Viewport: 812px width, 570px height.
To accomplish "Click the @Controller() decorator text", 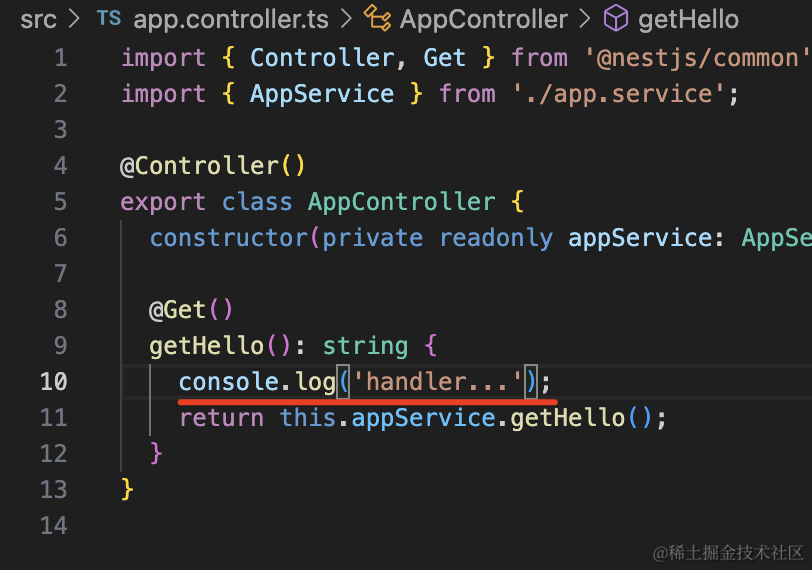I will click(213, 166).
